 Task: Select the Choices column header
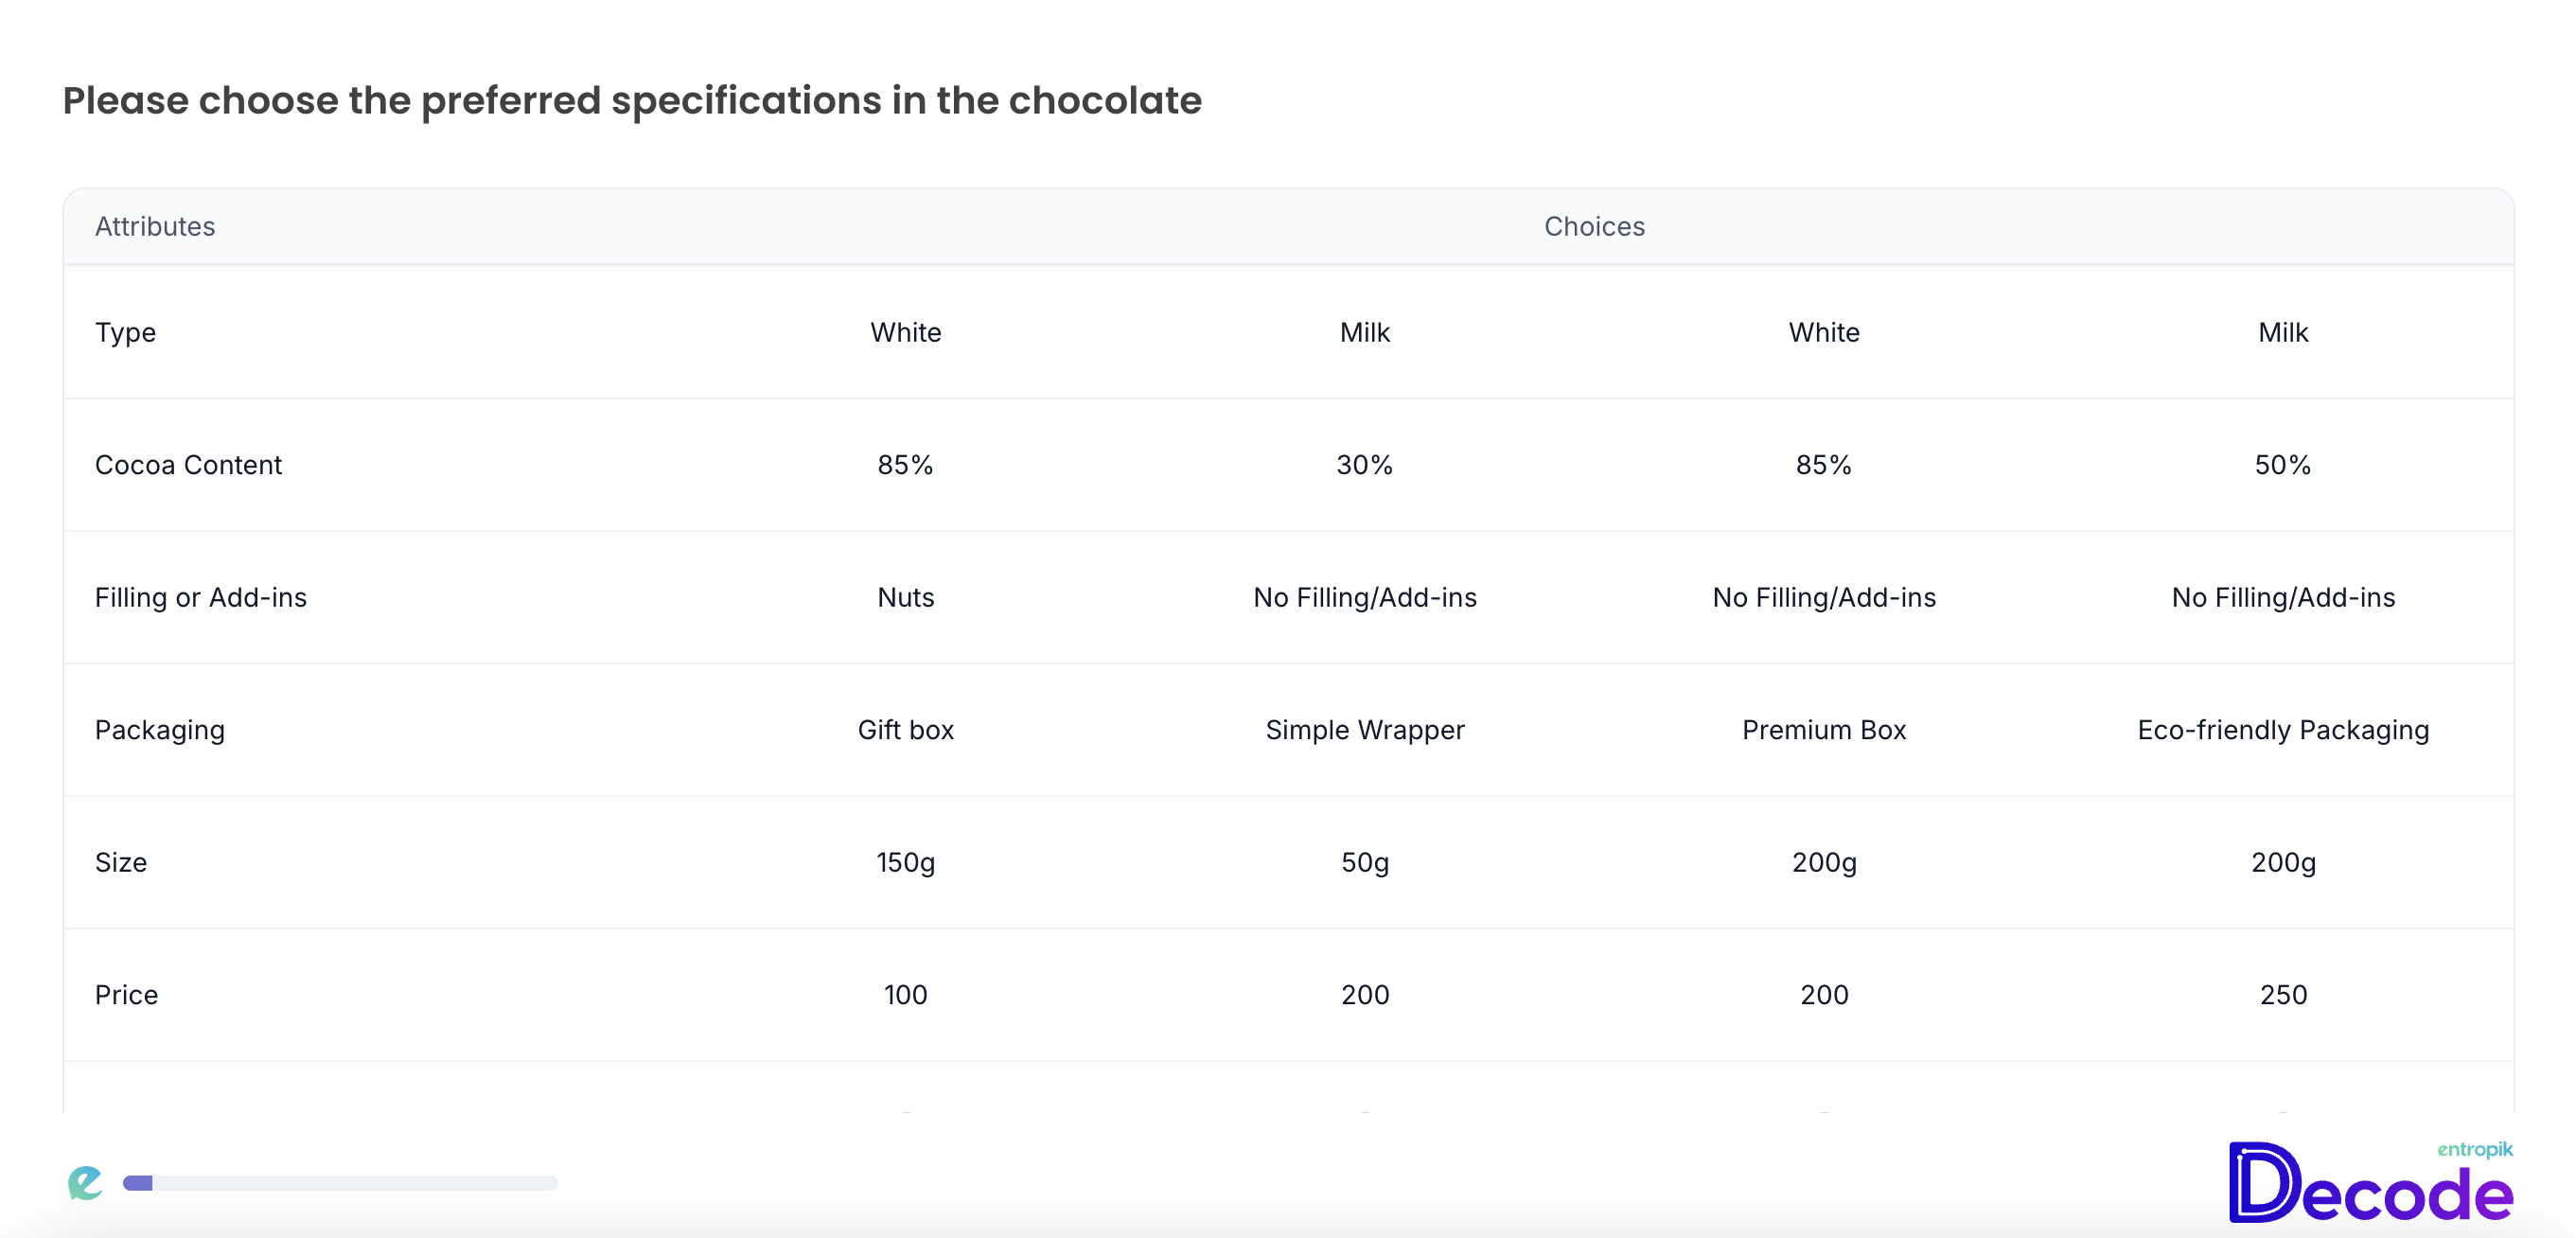click(x=1594, y=226)
